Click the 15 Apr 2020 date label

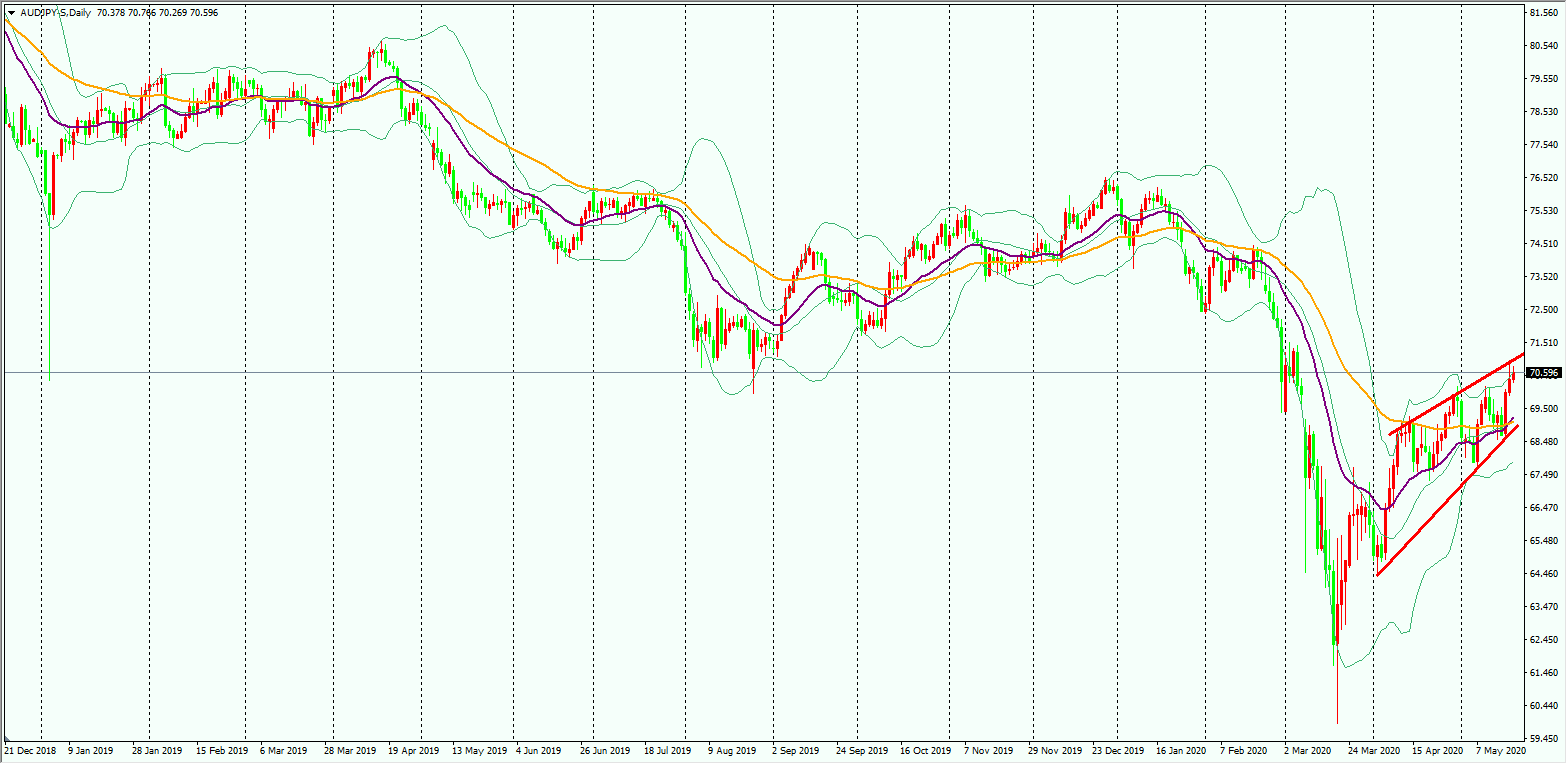[1437, 749]
